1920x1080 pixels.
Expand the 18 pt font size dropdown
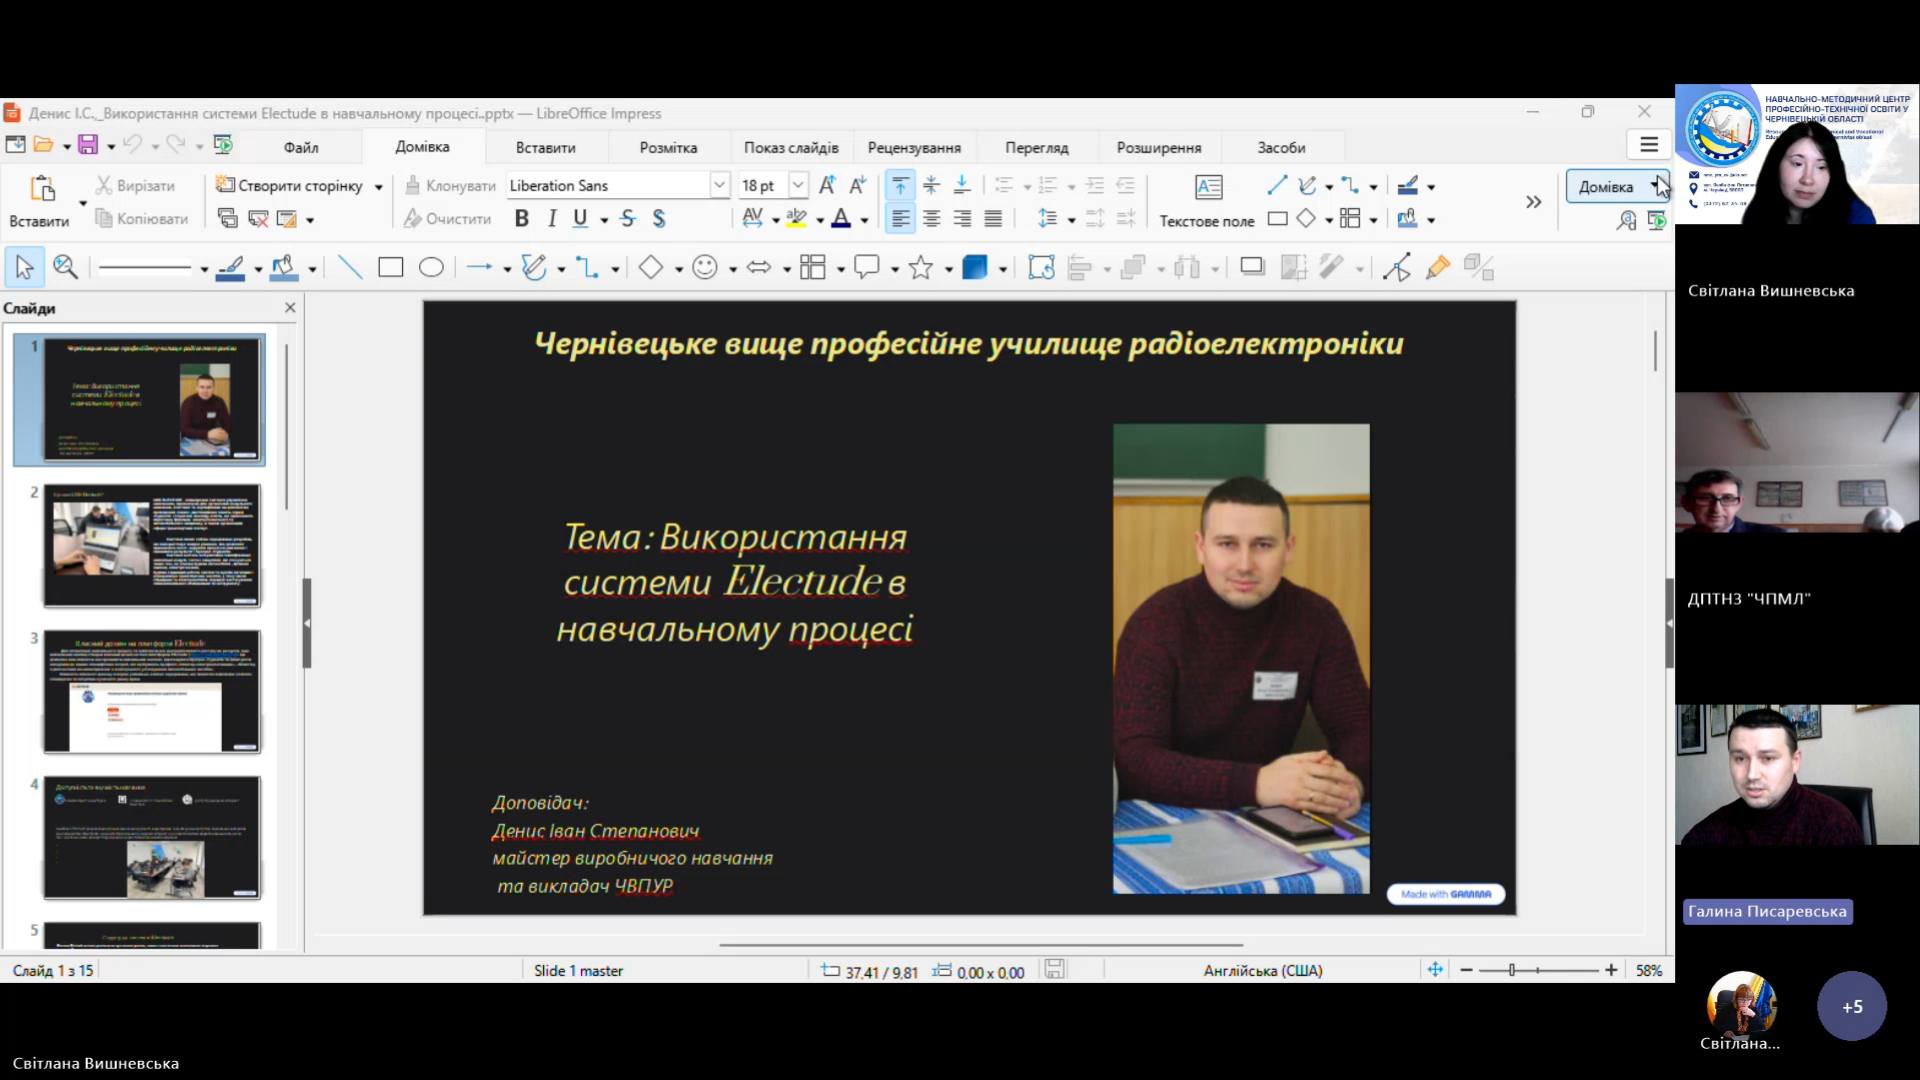coord(798,185)
